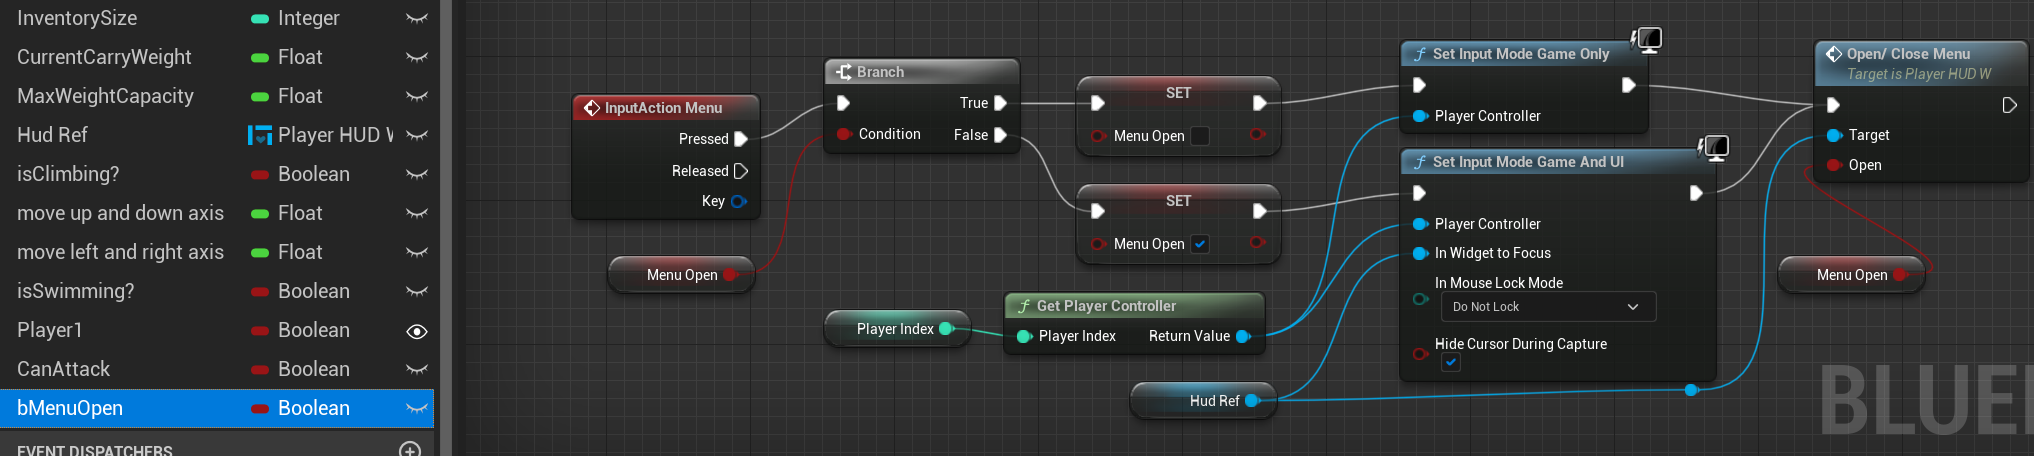Click upper SET node title
Viewport: 2034px width, 456px height.
tap(1178, 93)
